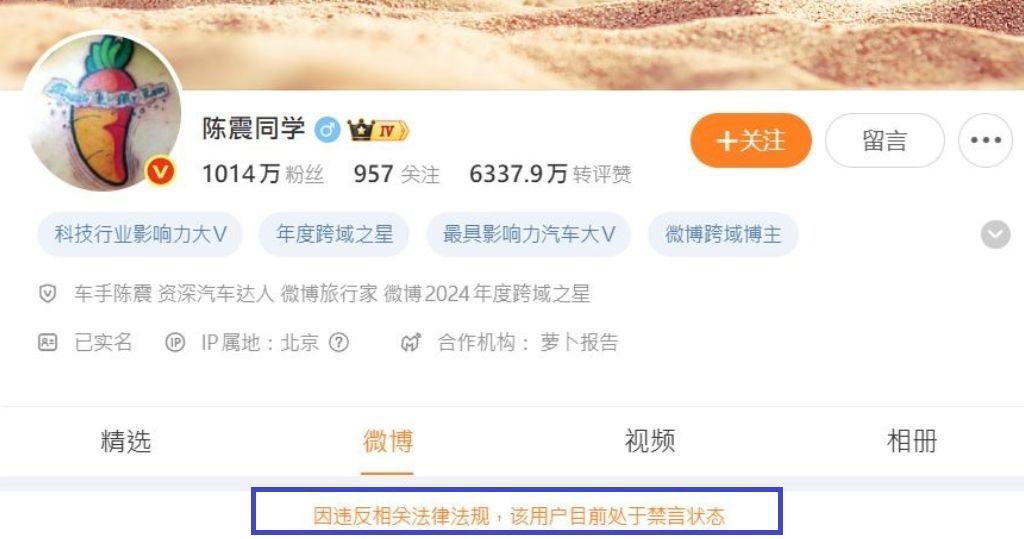This screenshot has height=539, width=1024.
Task: Open the carrot profile avatar
Action: (x=104, y=112)
